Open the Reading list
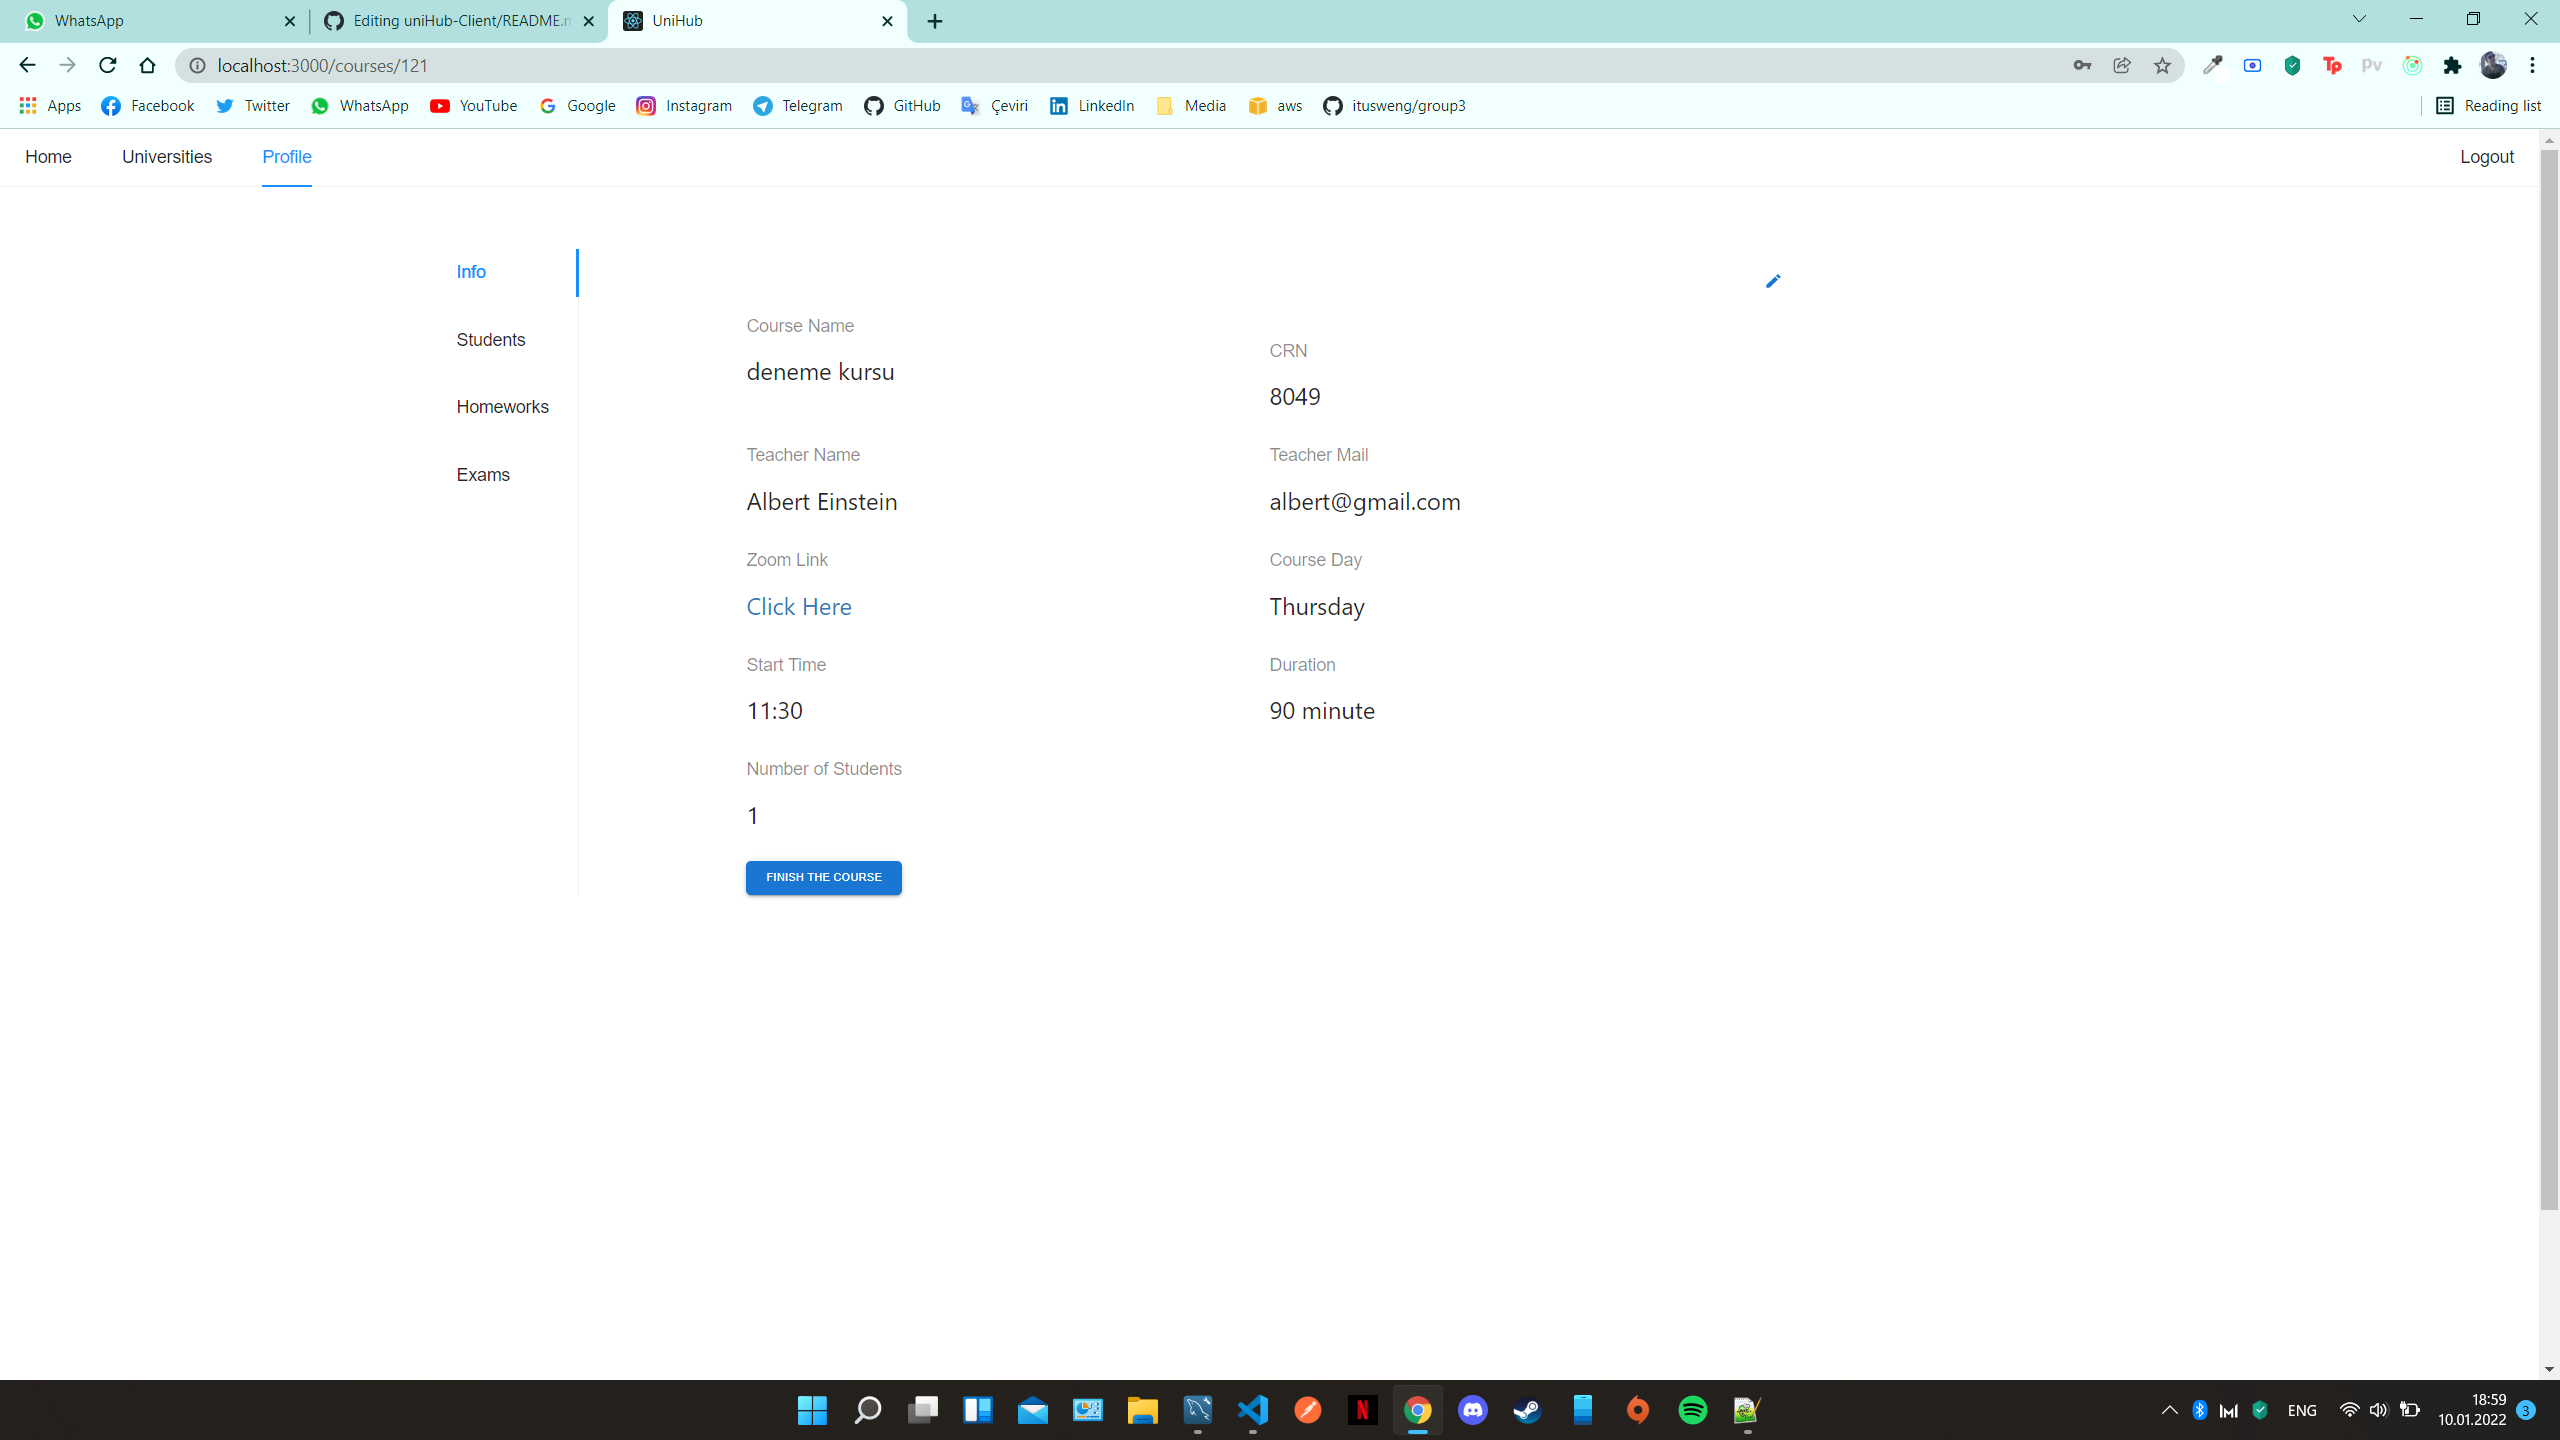The height and width of the screenshot is (1440, 2560). (x=2489, y=106)
